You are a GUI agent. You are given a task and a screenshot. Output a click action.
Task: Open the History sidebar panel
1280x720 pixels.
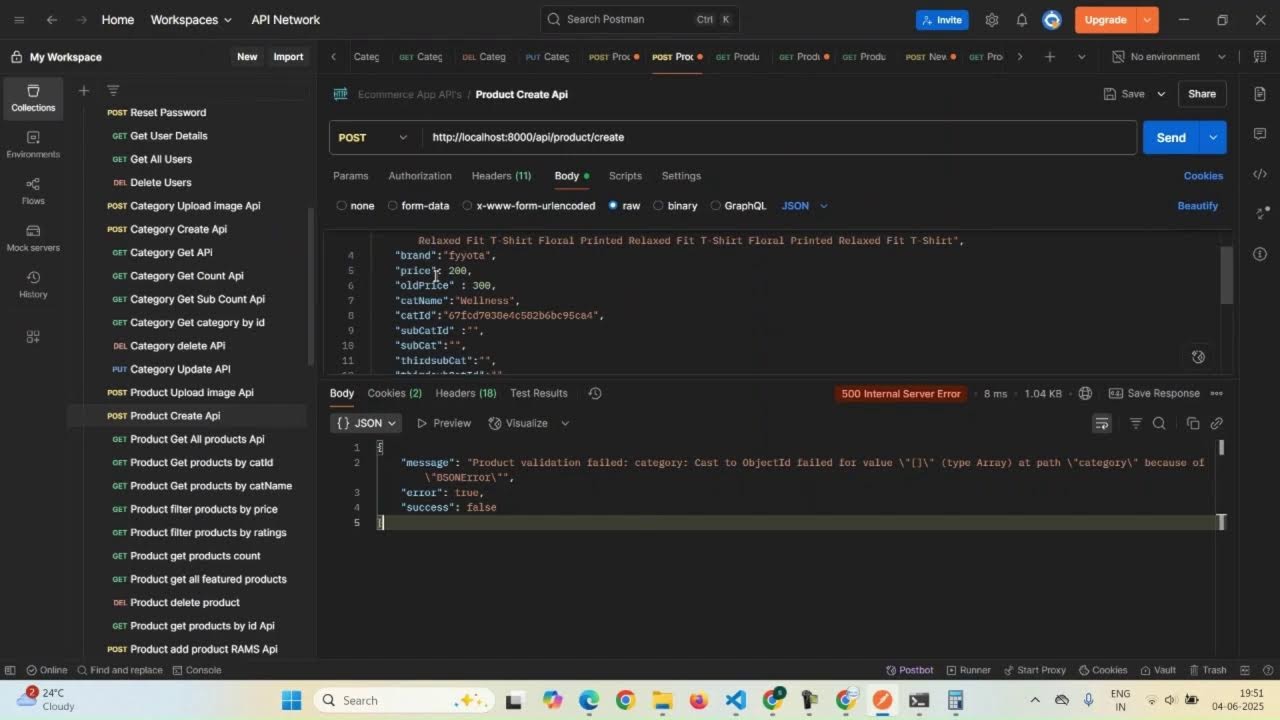point(33,285)
